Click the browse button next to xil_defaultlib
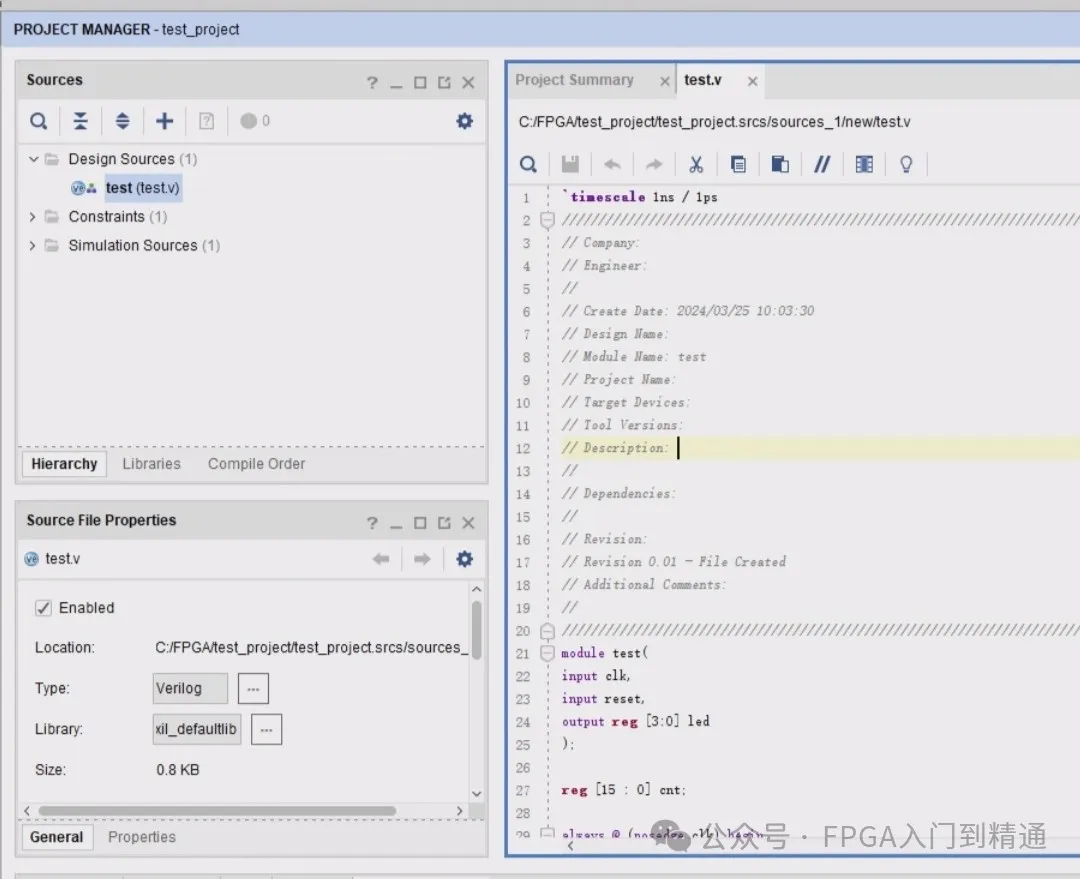The width and height of the screenshot is (1080, 879). coord(266,729)
